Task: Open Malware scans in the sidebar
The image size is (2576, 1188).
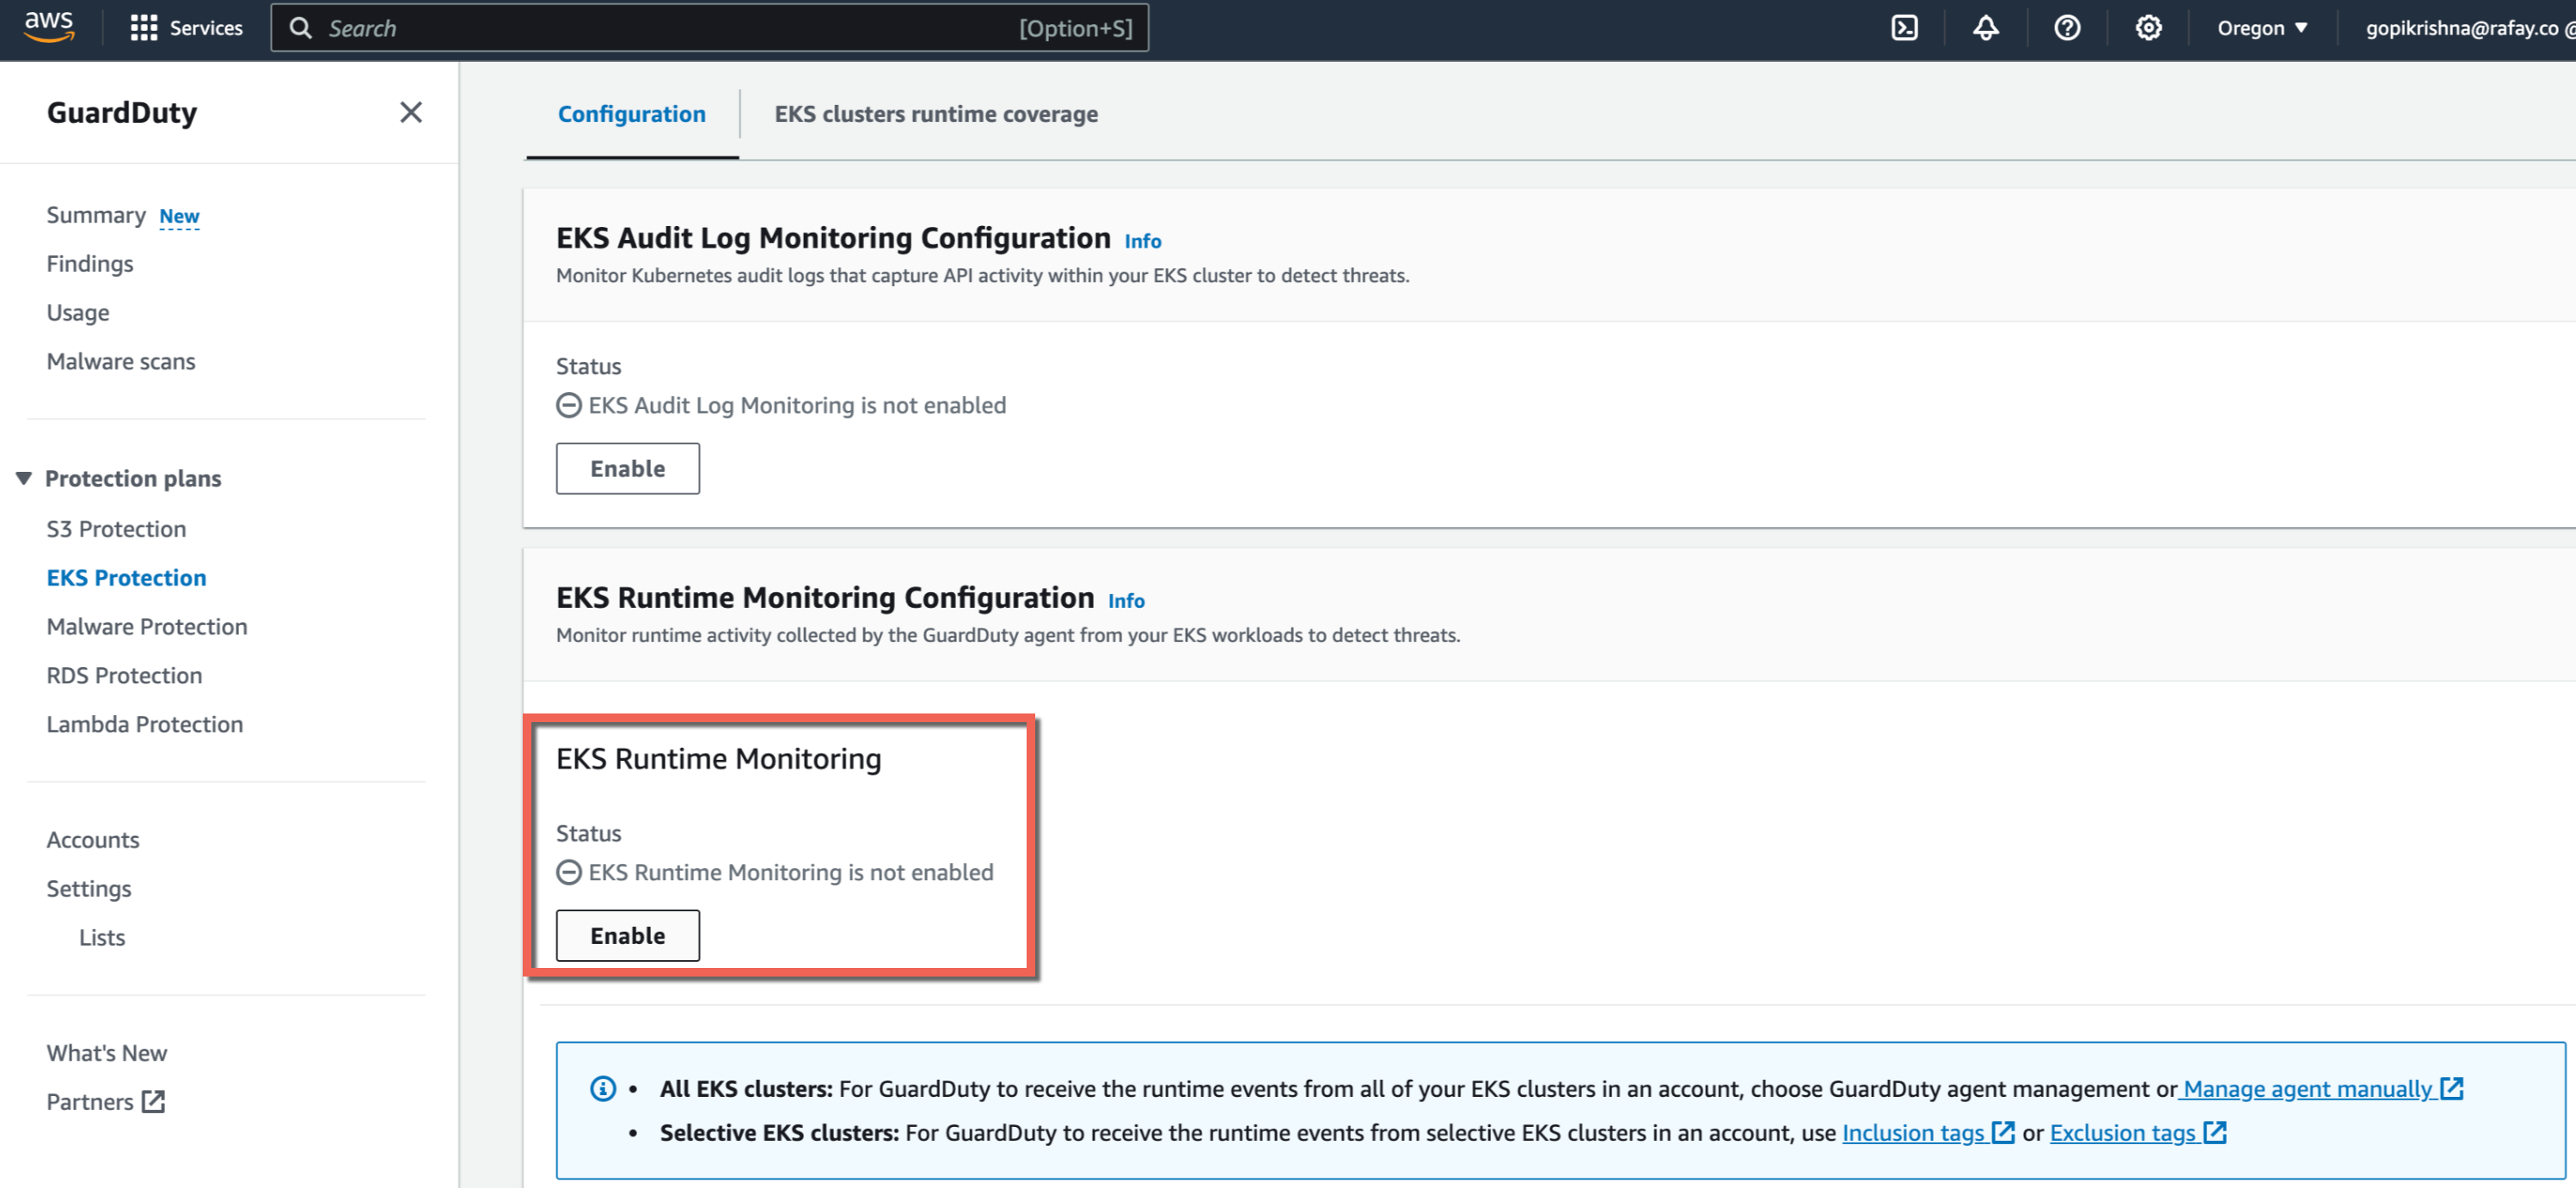Action: 121,361
